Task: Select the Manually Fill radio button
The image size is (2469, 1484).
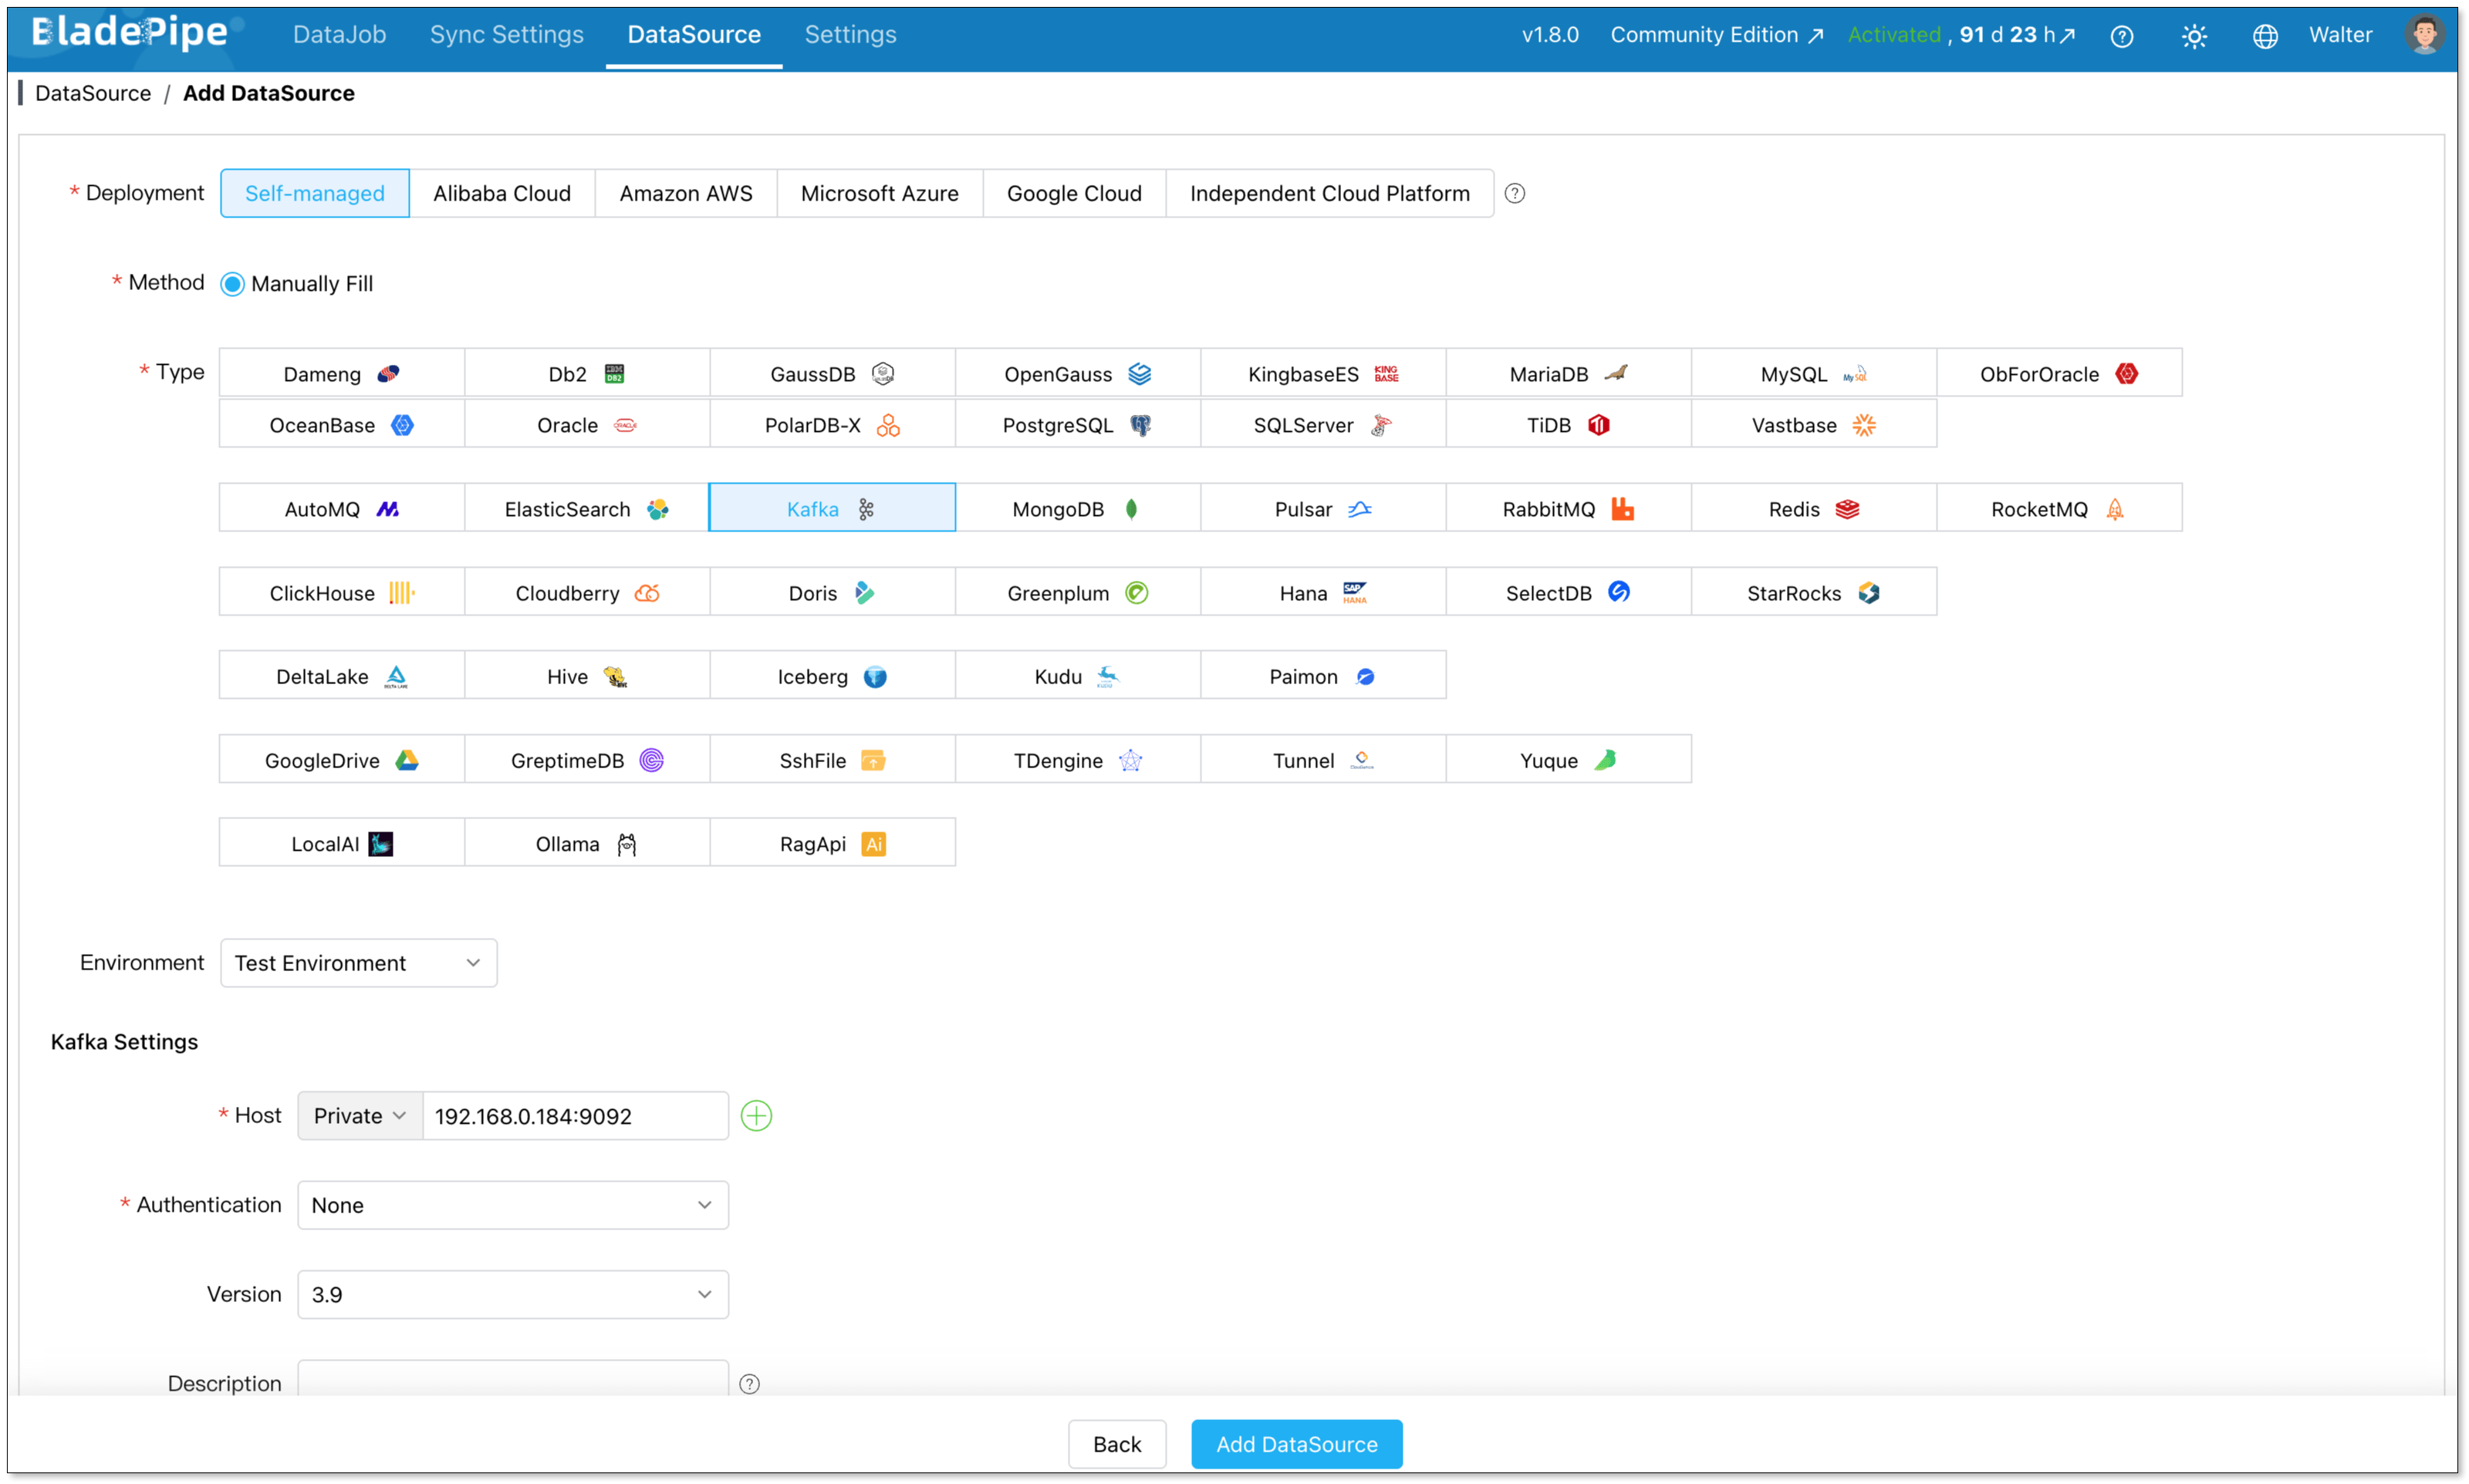Action: click(x=232, y=284)
